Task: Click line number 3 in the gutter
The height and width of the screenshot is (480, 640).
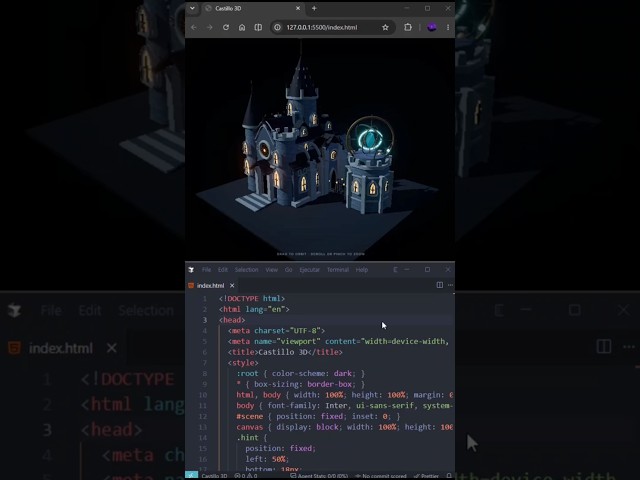Action: pyautogui.click(x=205, y=320)
